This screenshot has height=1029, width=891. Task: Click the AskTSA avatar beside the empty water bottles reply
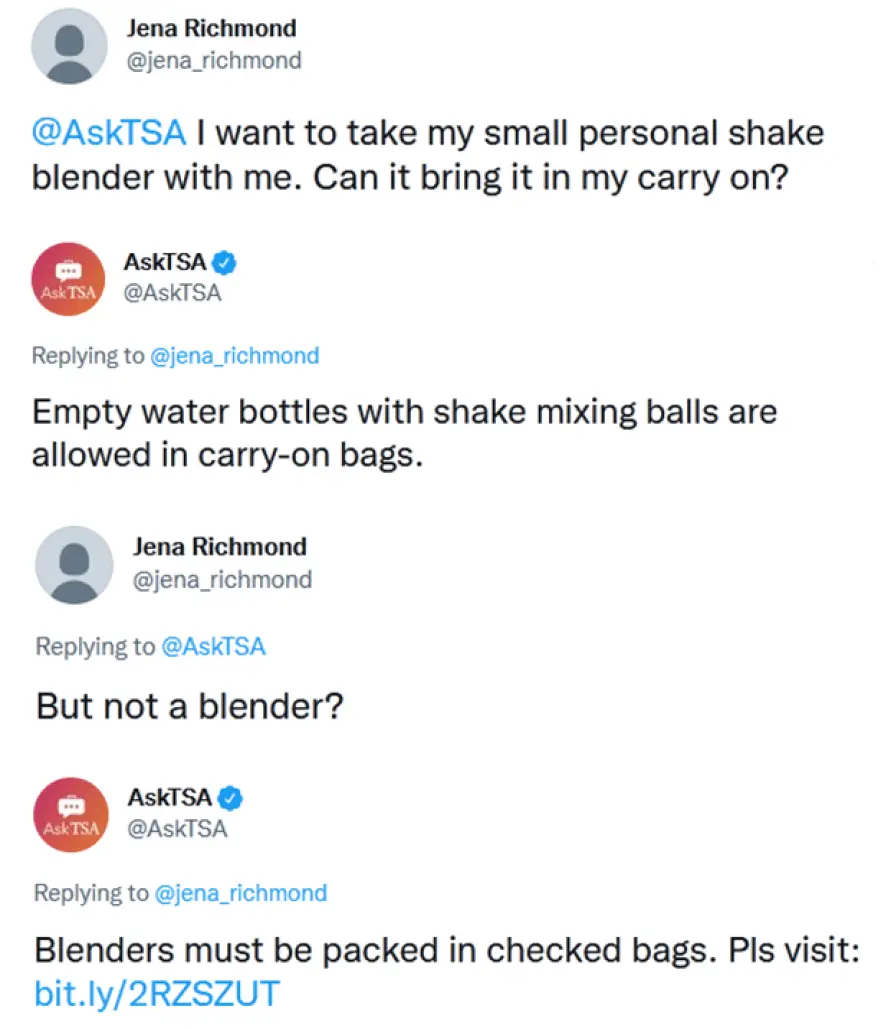(68, 279)
